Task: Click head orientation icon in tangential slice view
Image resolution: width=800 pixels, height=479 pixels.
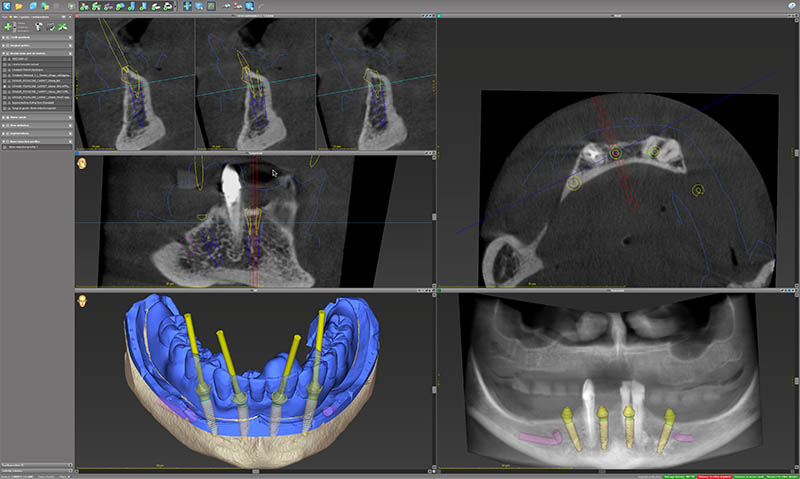Action: (x=81, y=162)
